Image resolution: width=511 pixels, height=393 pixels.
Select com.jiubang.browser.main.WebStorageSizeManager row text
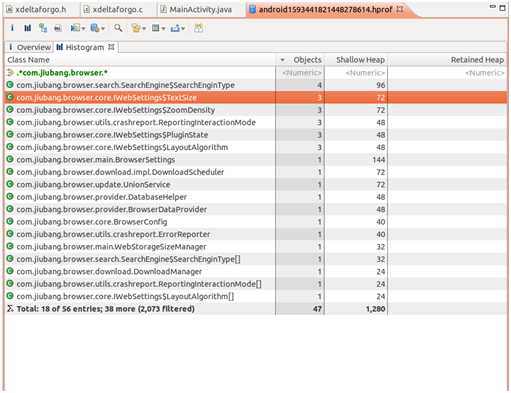click(x=111, y=247)
